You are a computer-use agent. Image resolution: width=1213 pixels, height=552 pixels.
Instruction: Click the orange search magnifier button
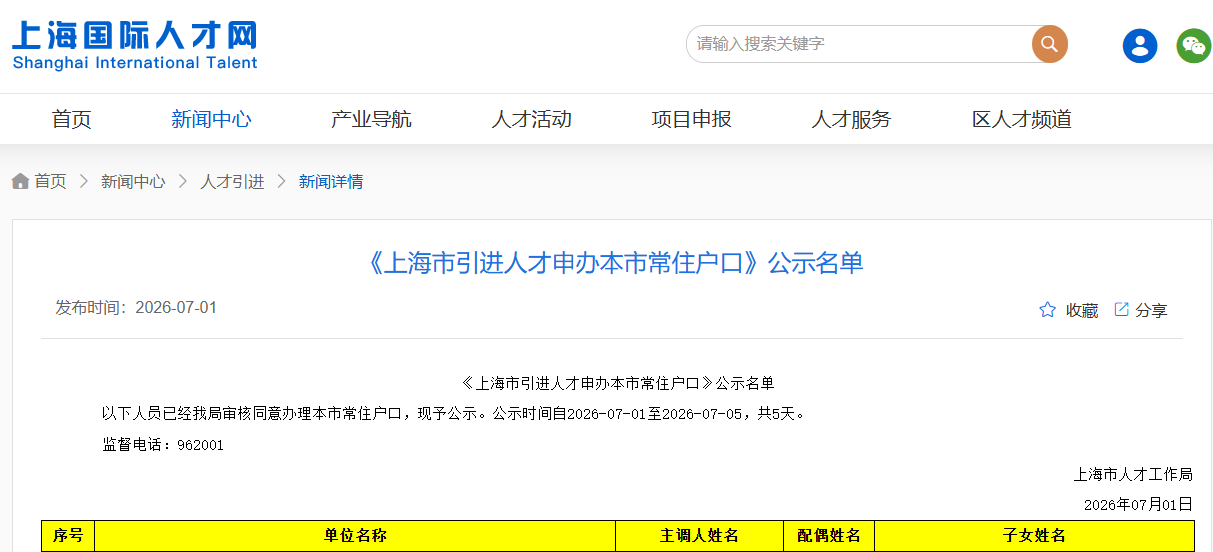coord(1049,44)
